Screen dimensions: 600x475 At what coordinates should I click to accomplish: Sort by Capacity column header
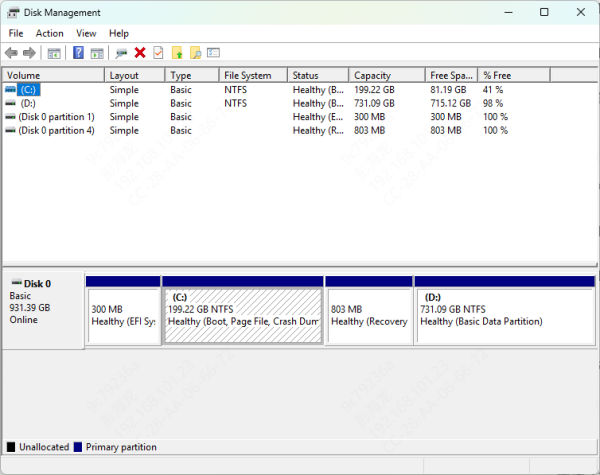pos(387,75)
